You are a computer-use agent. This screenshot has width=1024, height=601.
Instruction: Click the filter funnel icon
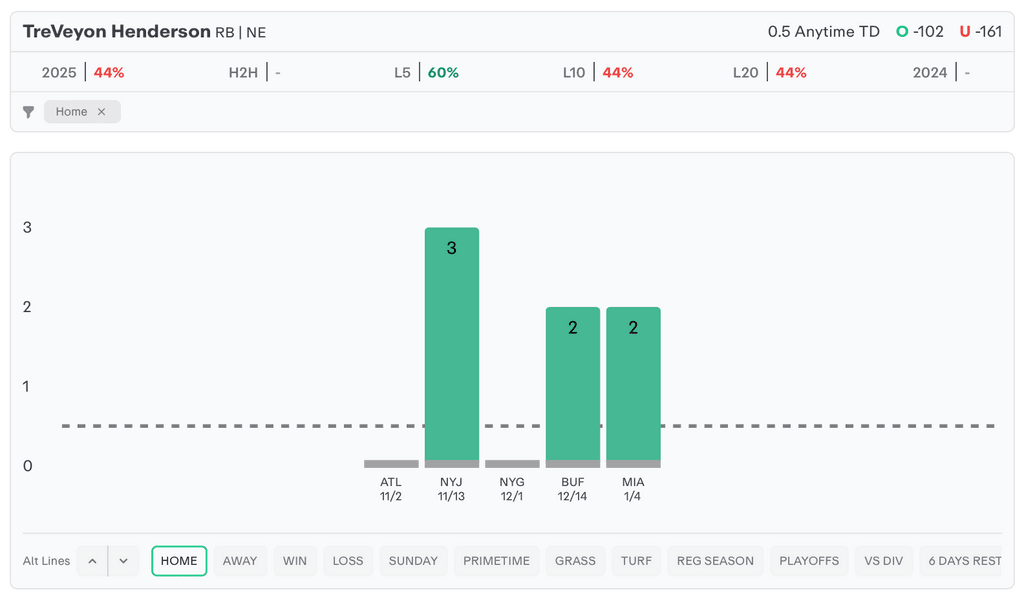pos(29,112)
